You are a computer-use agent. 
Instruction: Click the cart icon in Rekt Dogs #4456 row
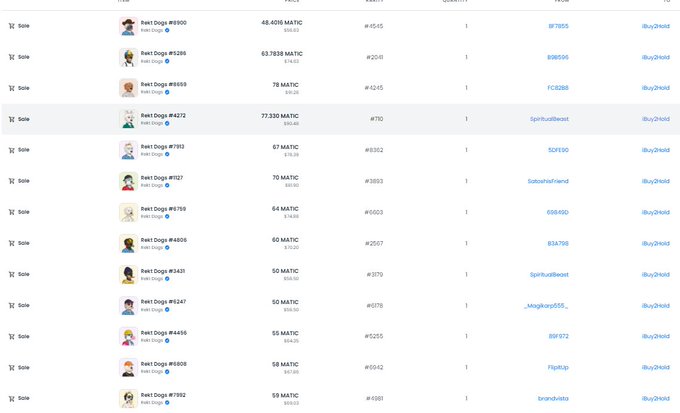click(11, 337)
